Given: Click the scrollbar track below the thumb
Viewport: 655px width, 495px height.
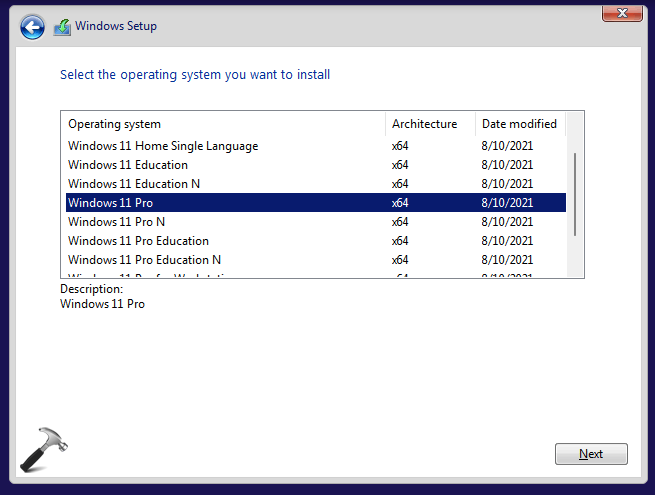Looking at the screenshot, I should coord(575,256).
